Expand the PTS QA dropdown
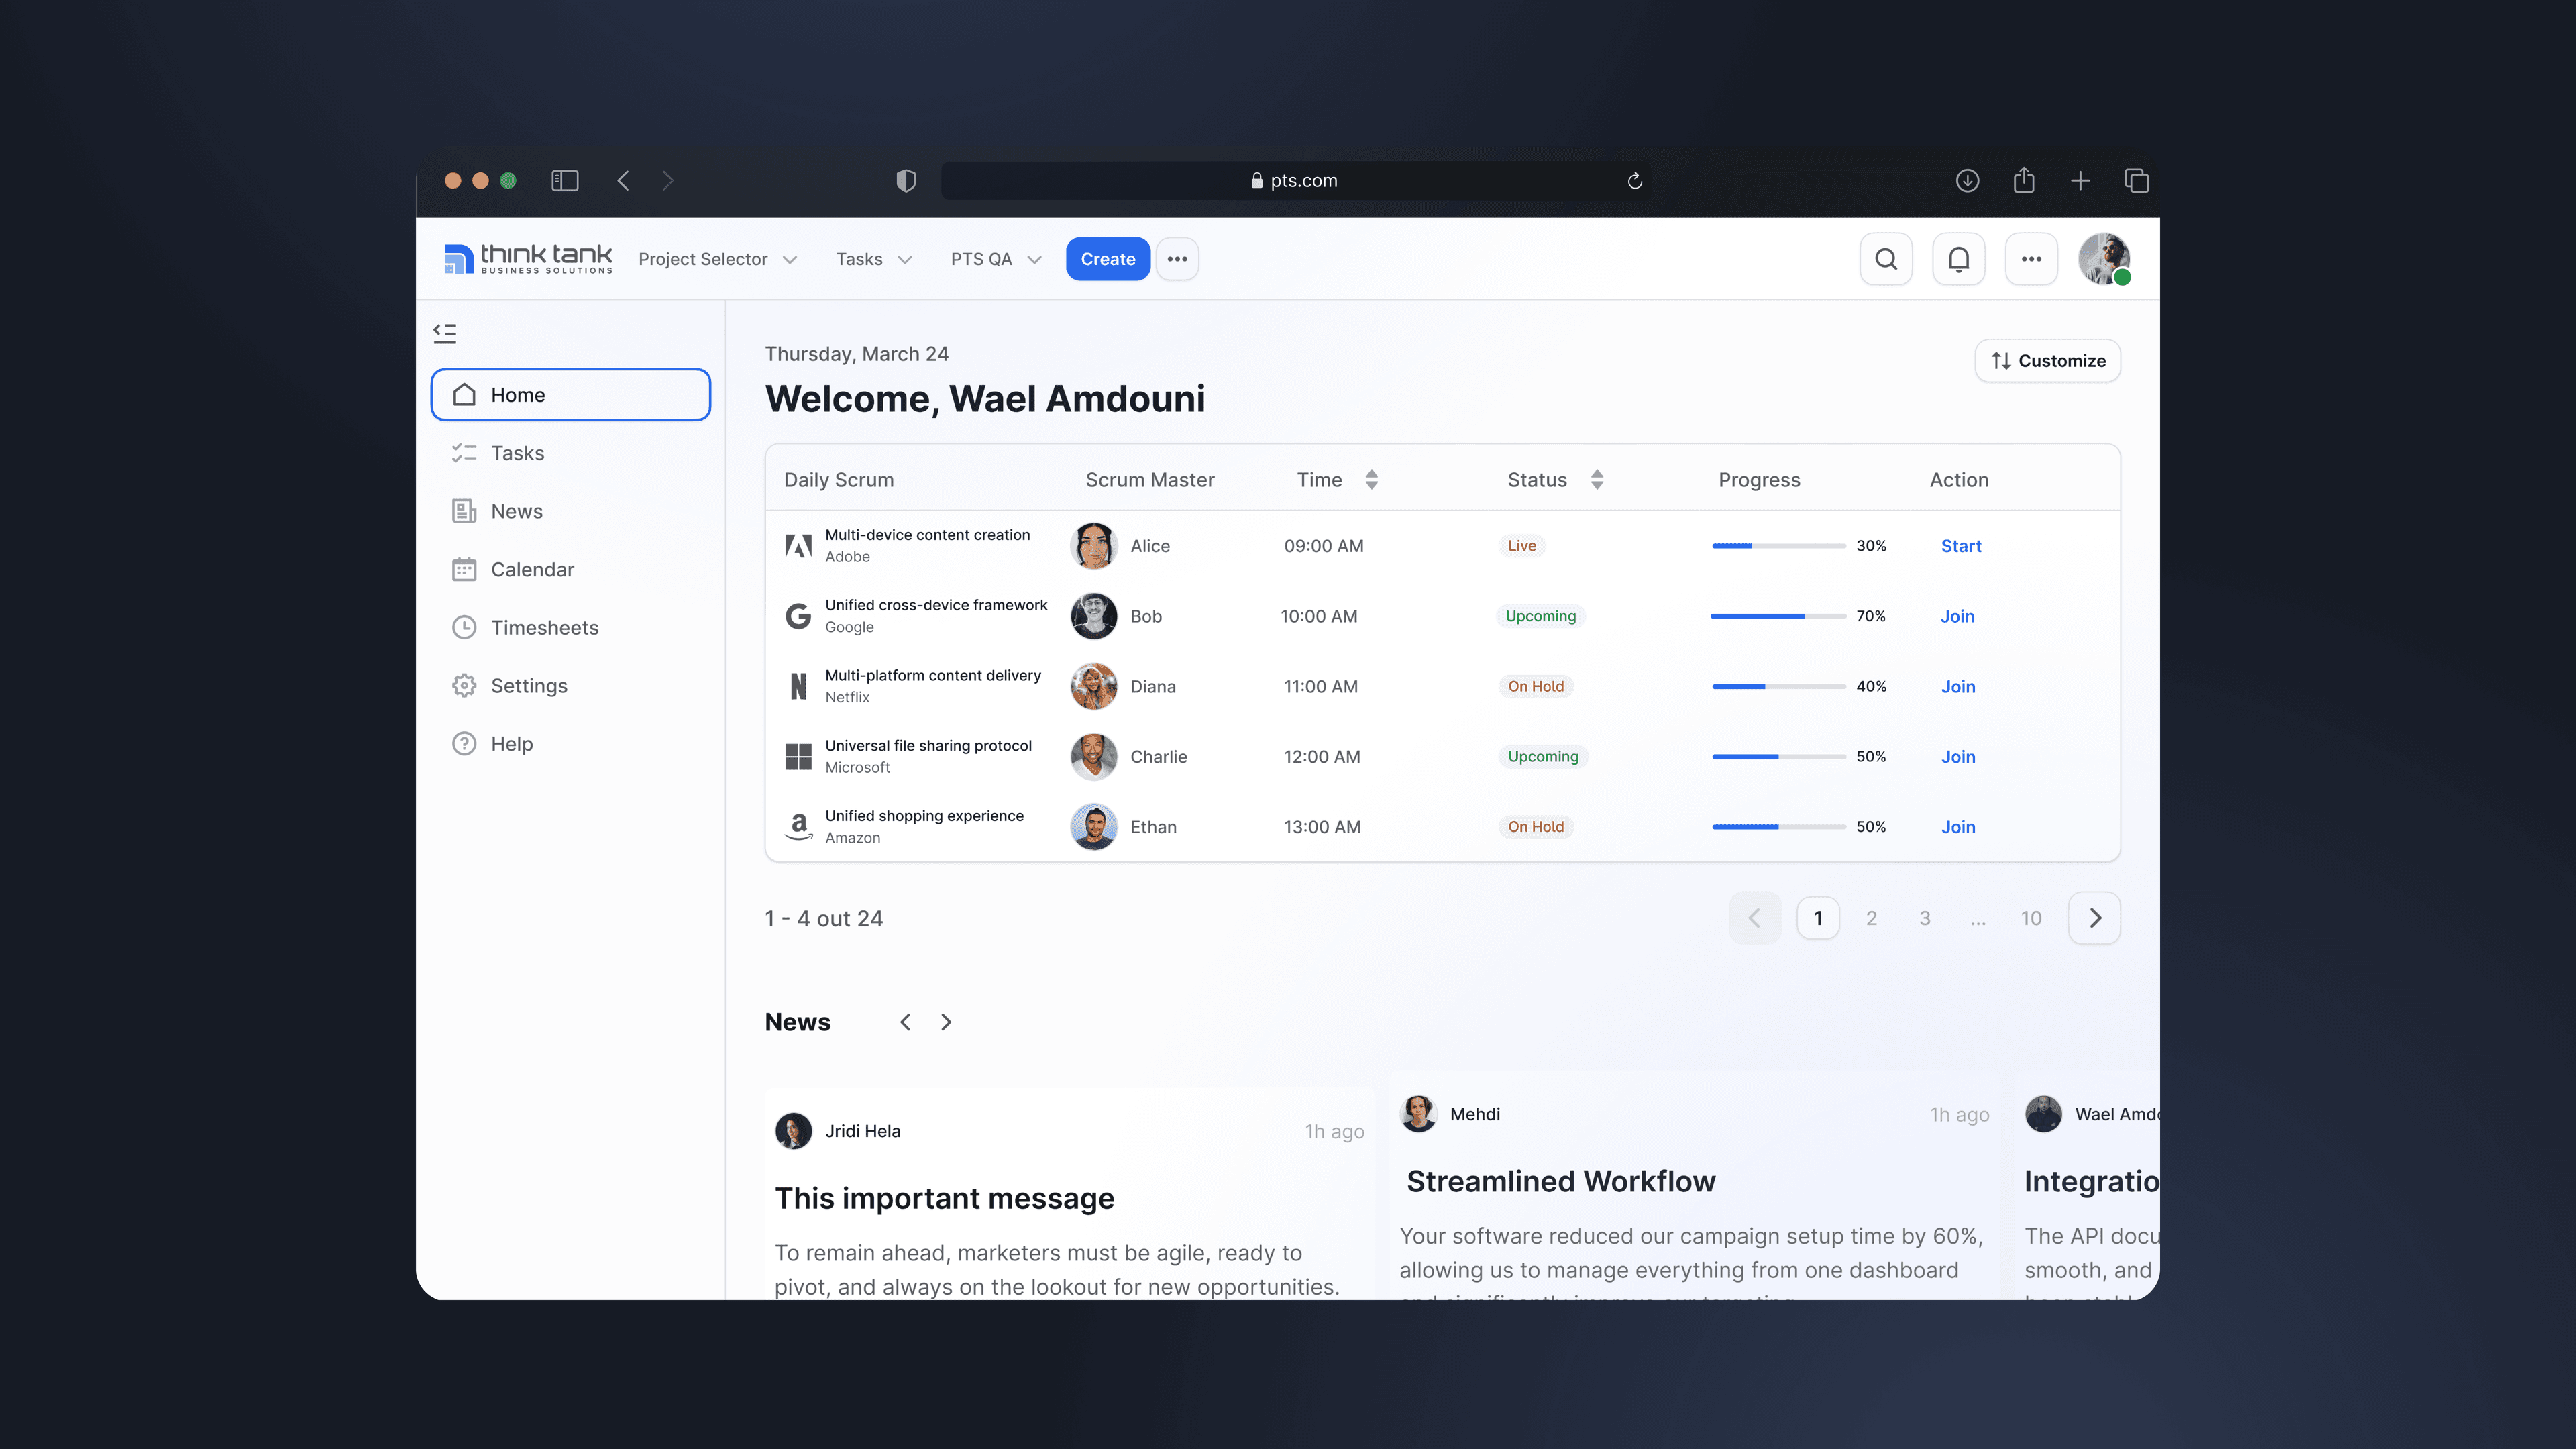The height and width of the screenshot is (1449, 2576). click(996, 259)
